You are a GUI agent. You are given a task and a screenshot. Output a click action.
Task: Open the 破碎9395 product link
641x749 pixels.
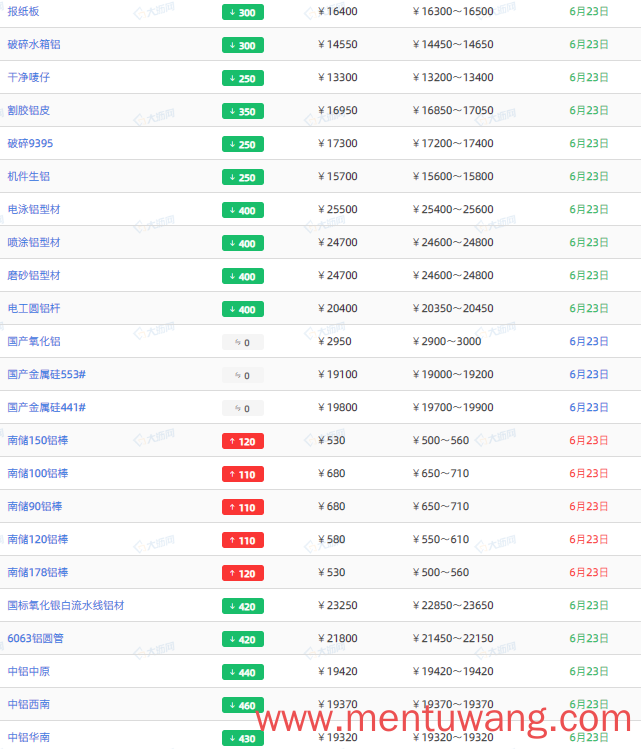click(30, 143)
